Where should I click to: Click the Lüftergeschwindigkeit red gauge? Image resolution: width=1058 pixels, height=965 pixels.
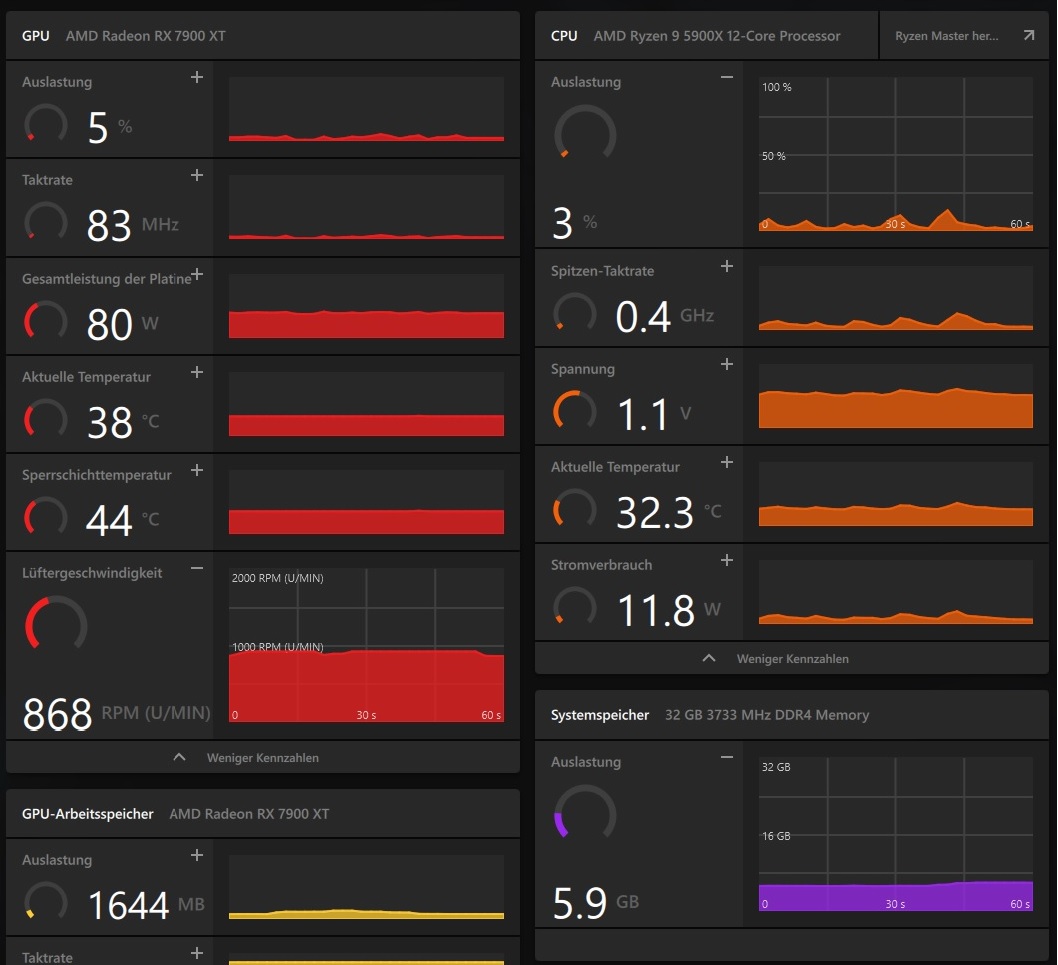tap(56, 624)
